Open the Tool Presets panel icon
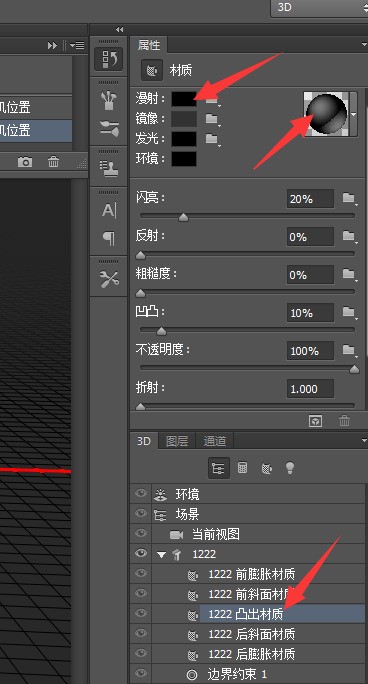Screen dimensions: 368x684 (x=109, y=280)
